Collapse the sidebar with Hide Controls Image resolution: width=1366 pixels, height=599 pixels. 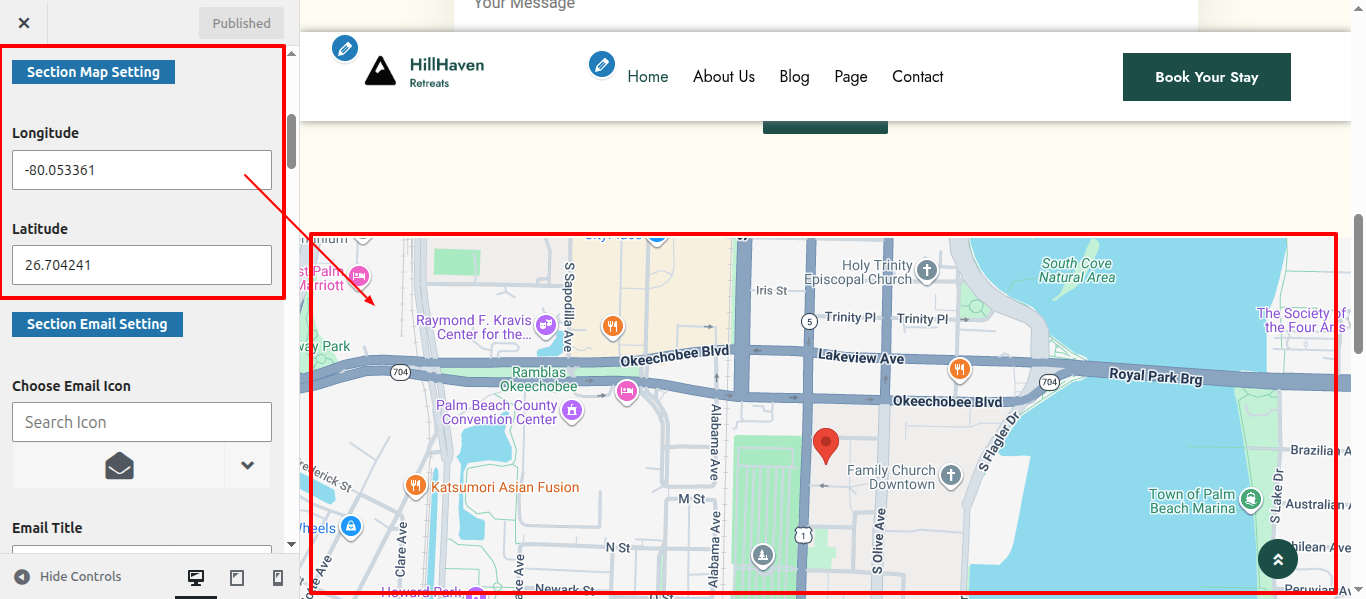(68, 577)
